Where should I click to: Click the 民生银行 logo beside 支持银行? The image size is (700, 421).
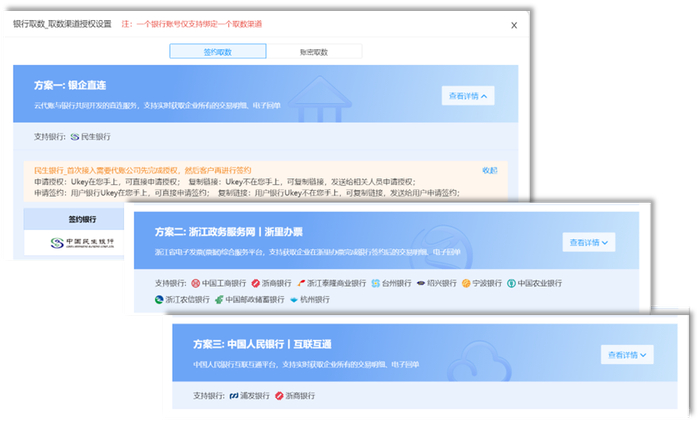point(75,137)
